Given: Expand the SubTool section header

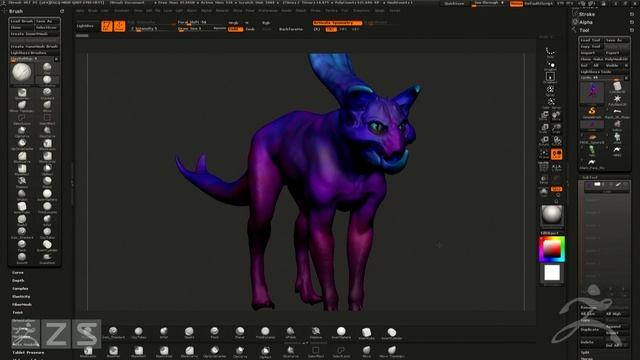Looking at the screenshot, I should click(590, 177).
